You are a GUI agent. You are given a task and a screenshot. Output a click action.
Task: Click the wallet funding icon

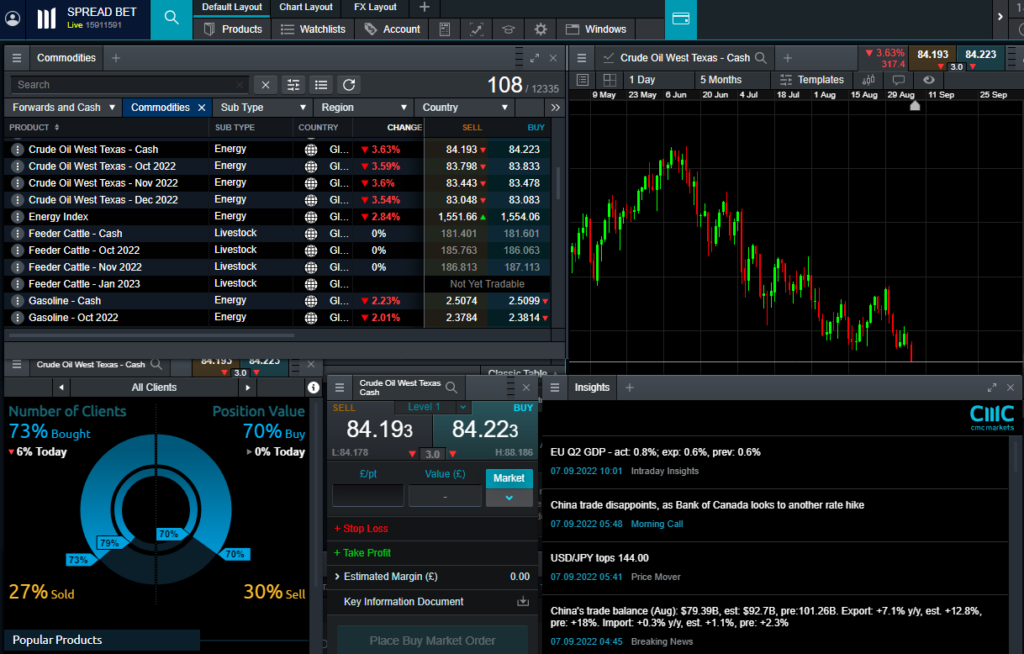tap(681, 18)
